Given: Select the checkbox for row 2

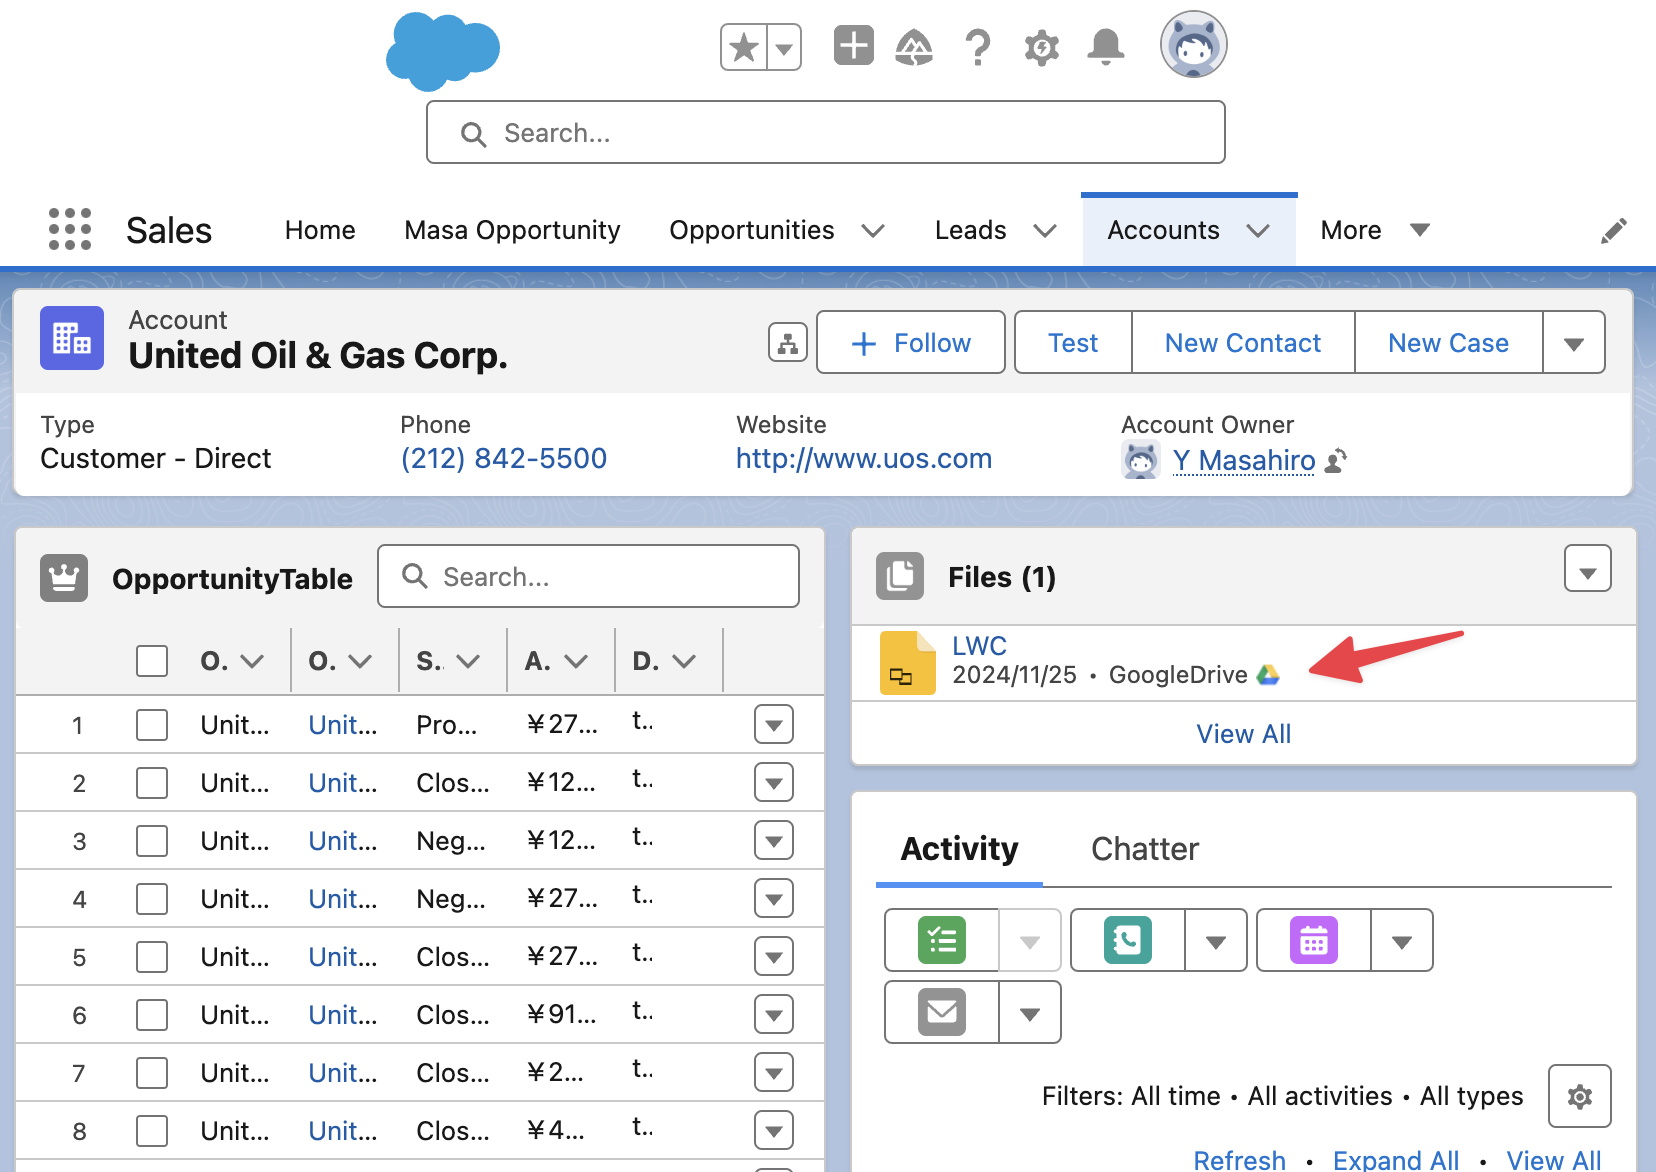Looking at the screenshot, I should (152, 783).
